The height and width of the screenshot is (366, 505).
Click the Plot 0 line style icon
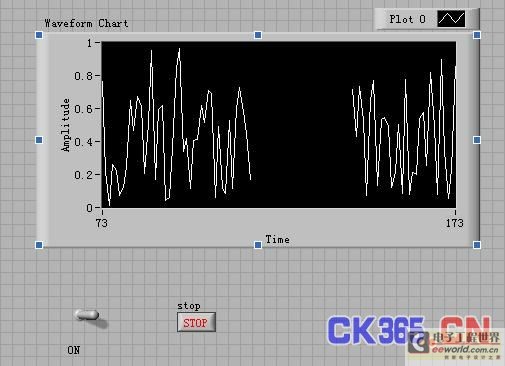451,19
